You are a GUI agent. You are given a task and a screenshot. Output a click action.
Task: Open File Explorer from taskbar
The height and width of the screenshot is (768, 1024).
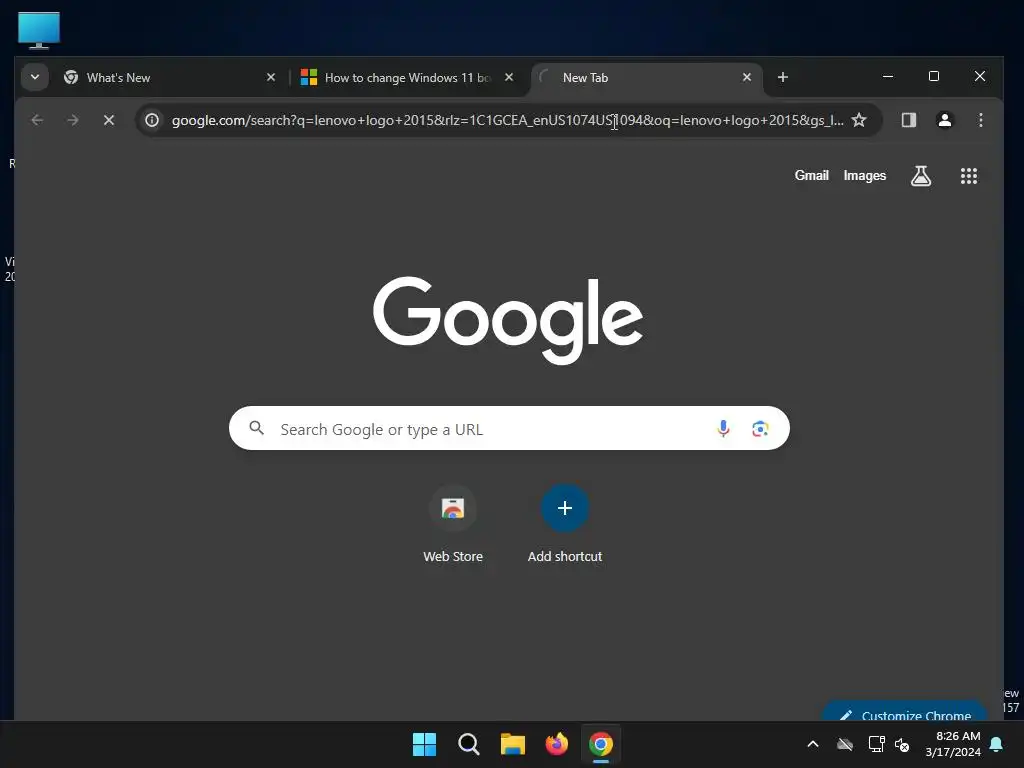coord(513,744)
